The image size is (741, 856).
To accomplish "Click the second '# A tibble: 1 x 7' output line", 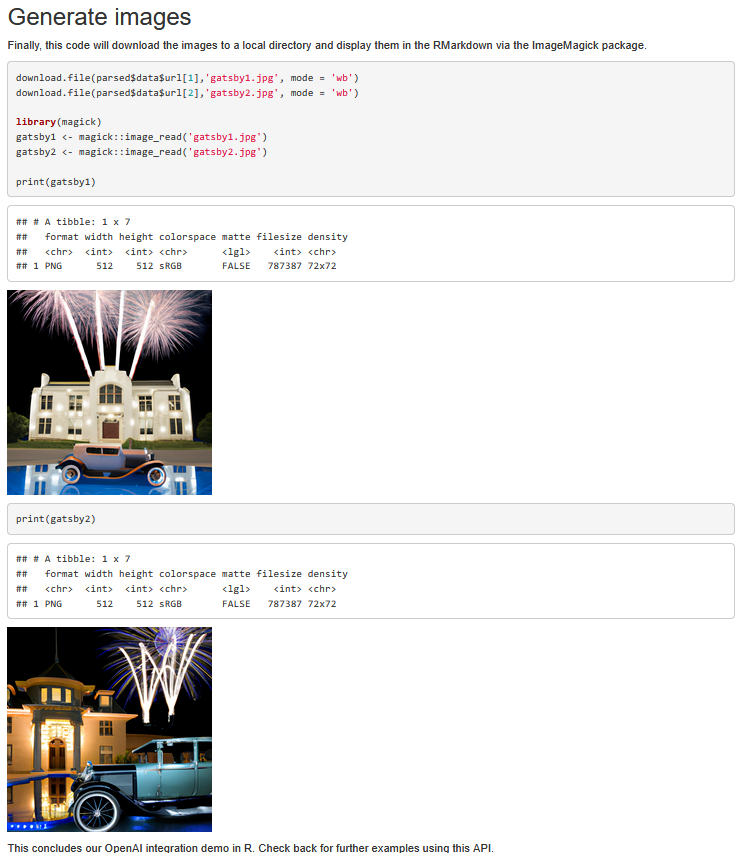I will tap(73, 559).
